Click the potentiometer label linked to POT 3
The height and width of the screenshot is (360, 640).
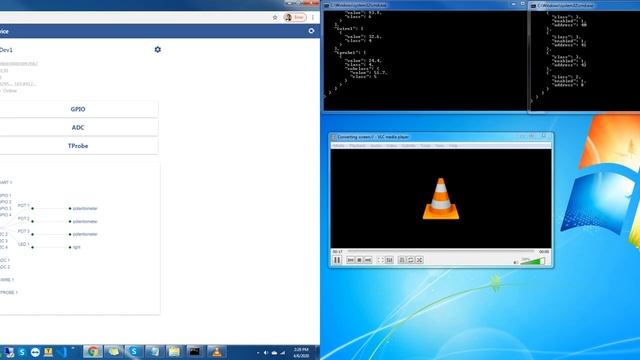pyautogui.click(x=85, y=234)
